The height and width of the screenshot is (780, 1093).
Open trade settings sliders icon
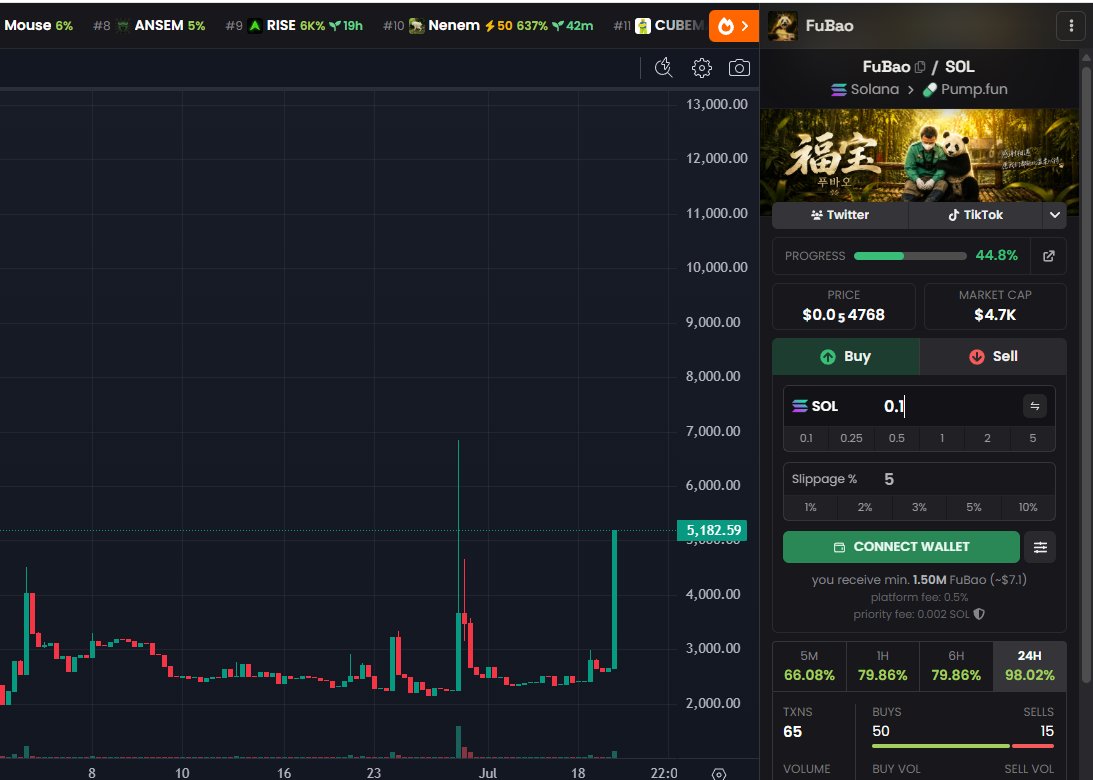click(x=1040, y=547)
